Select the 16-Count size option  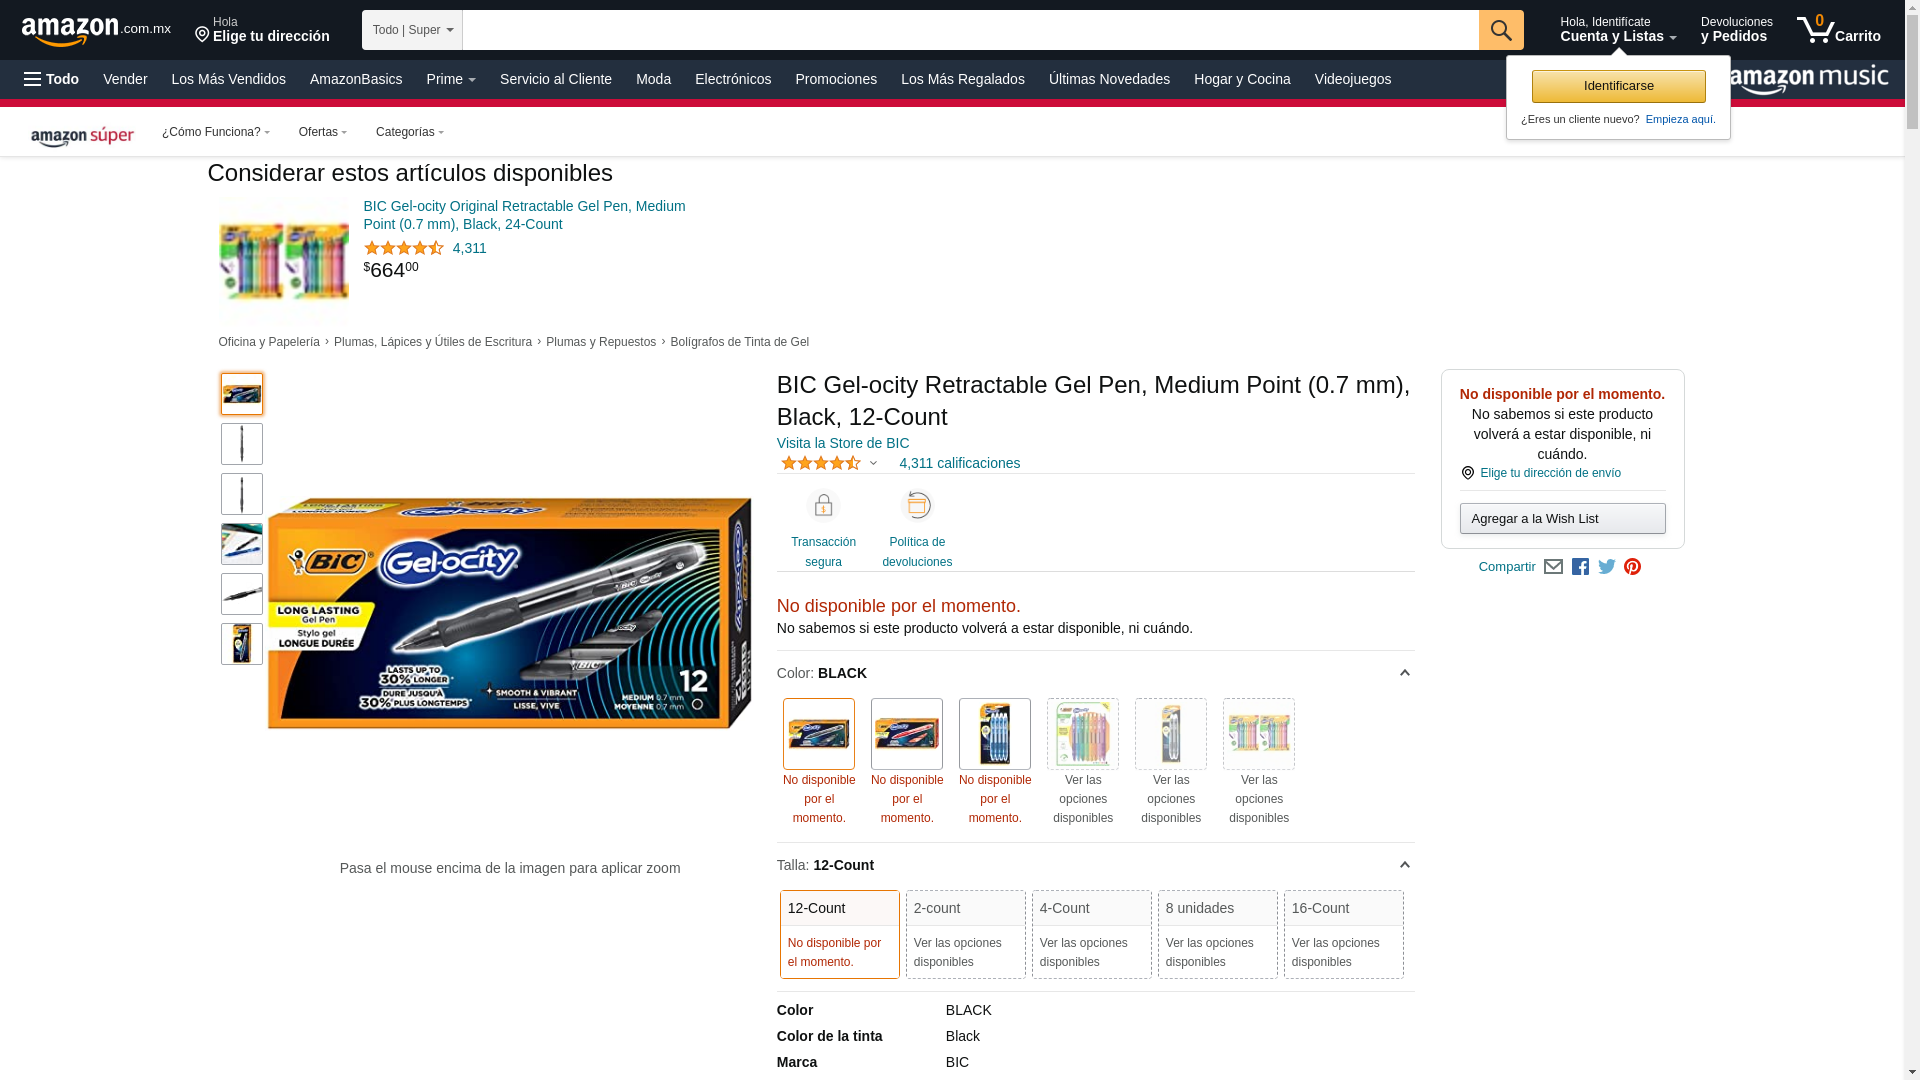coord(1343,933)
